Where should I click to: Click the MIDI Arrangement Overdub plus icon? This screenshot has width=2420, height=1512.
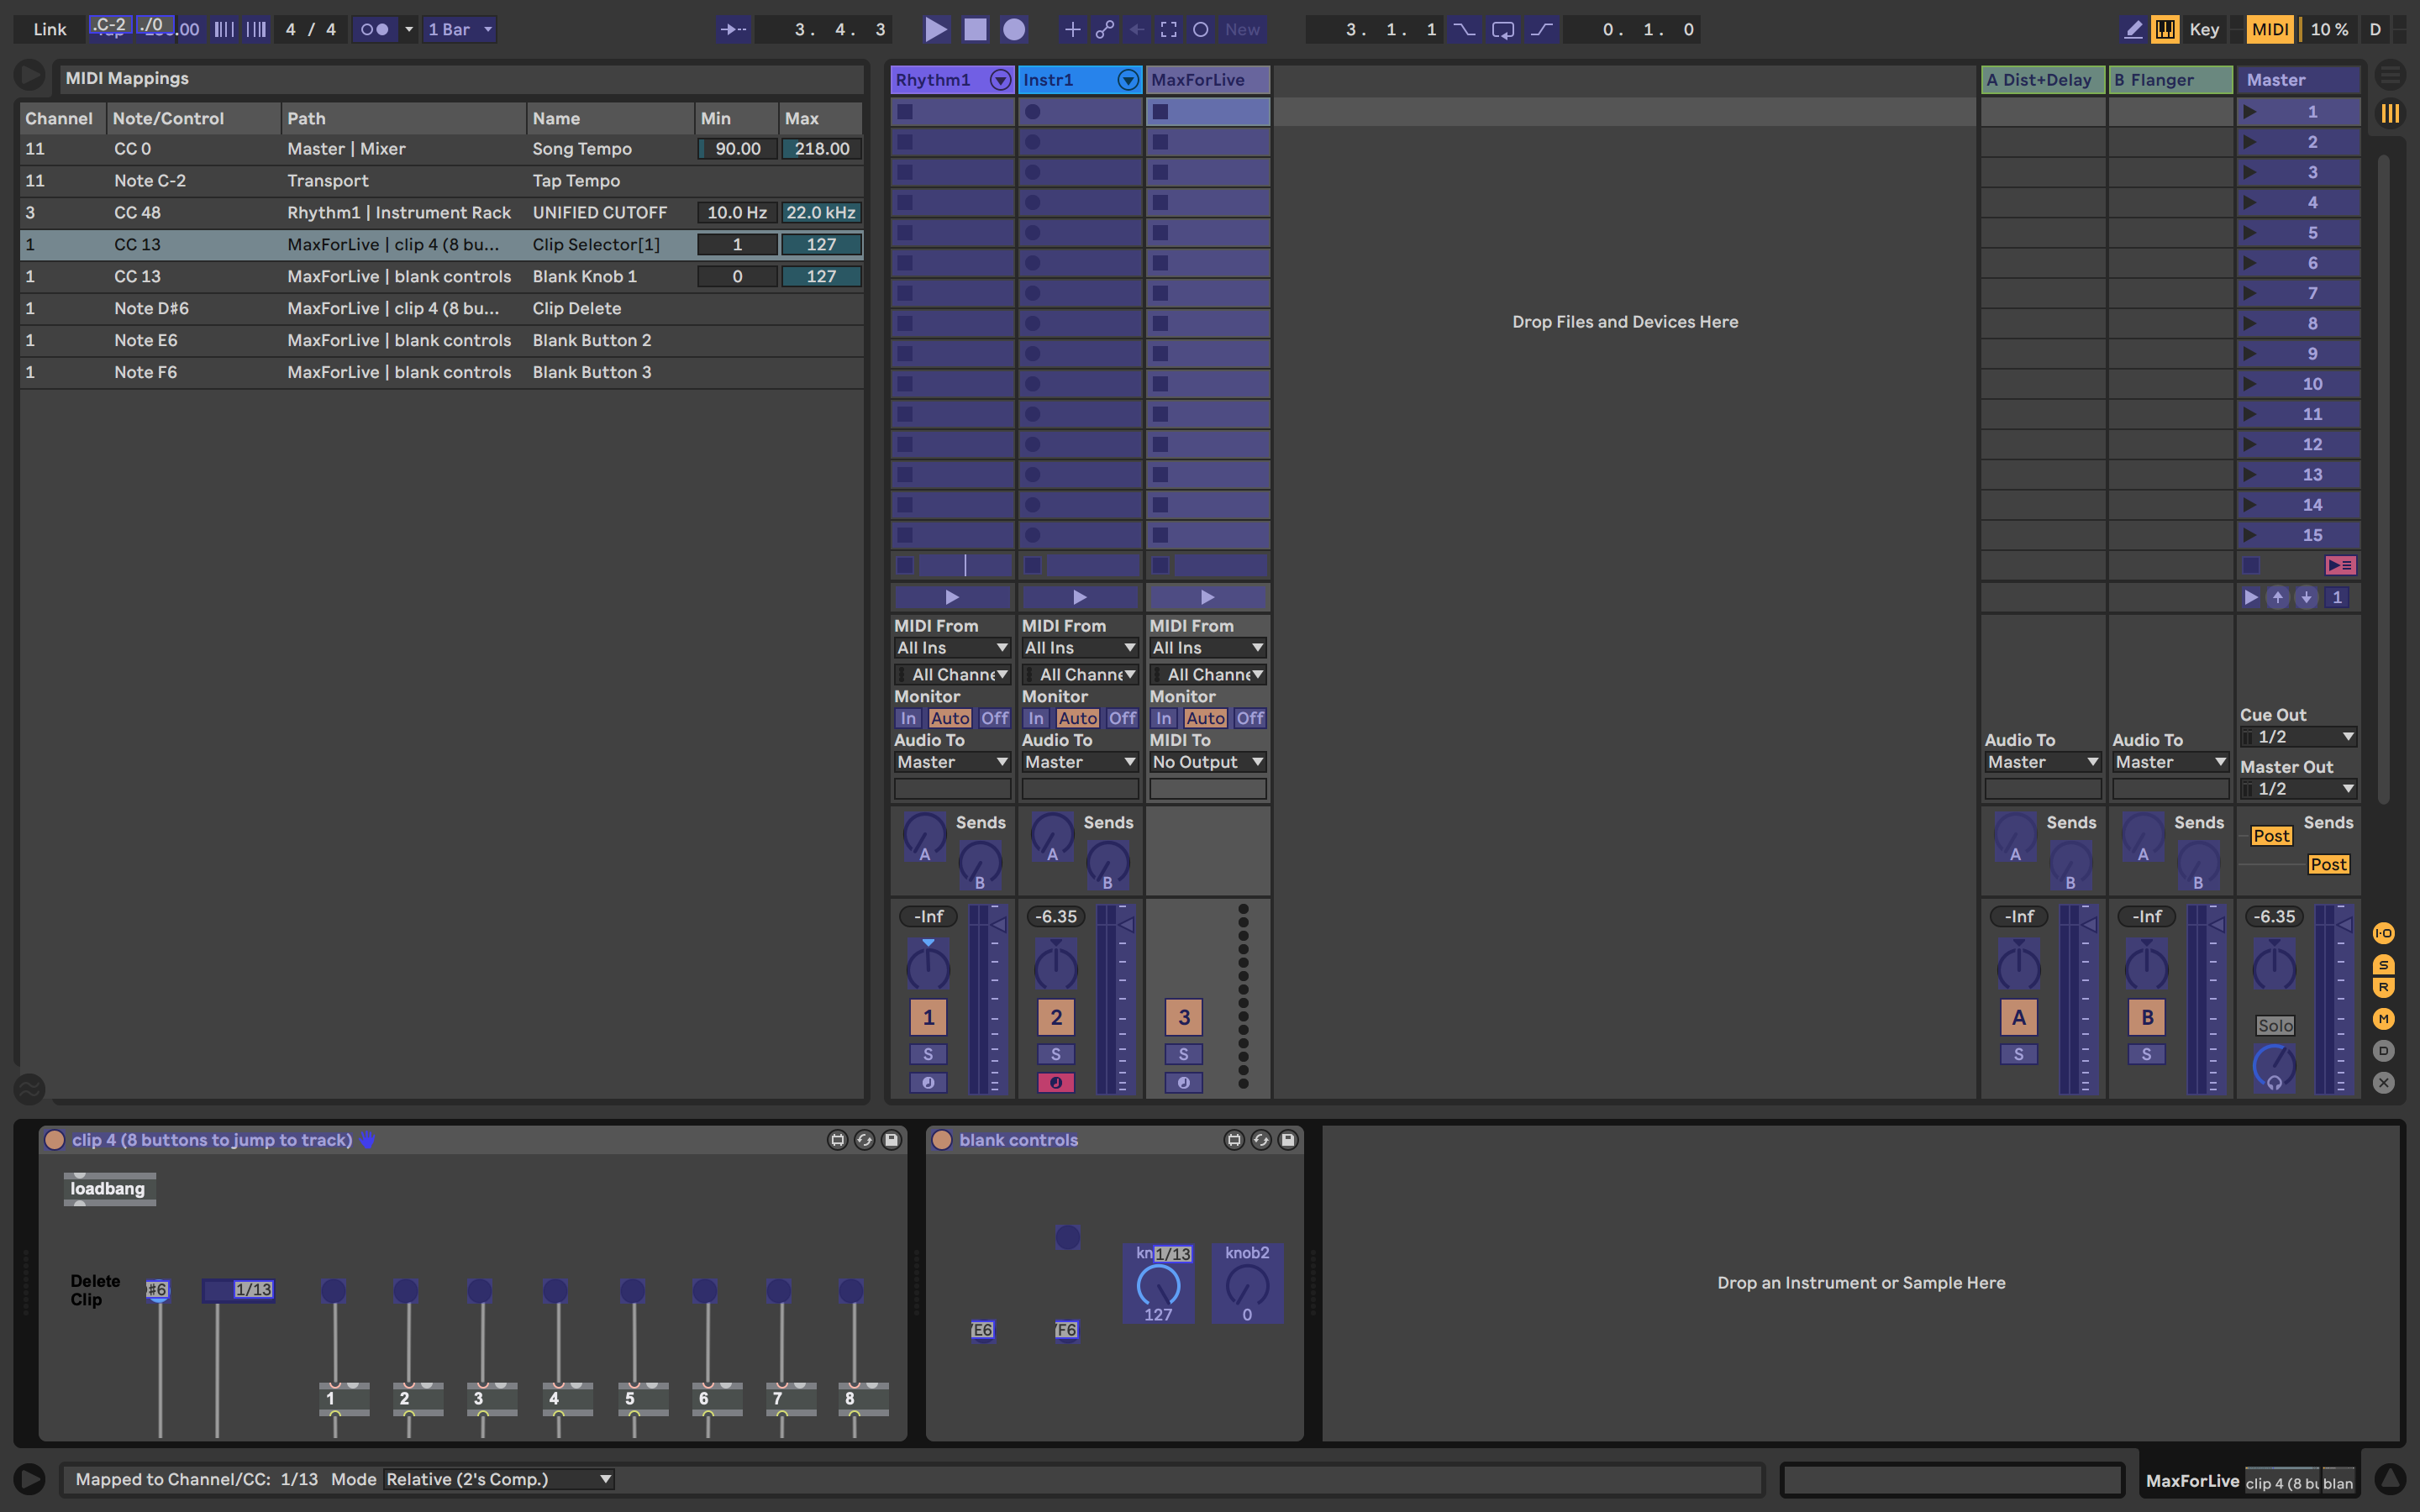(x=1072, y=29)
